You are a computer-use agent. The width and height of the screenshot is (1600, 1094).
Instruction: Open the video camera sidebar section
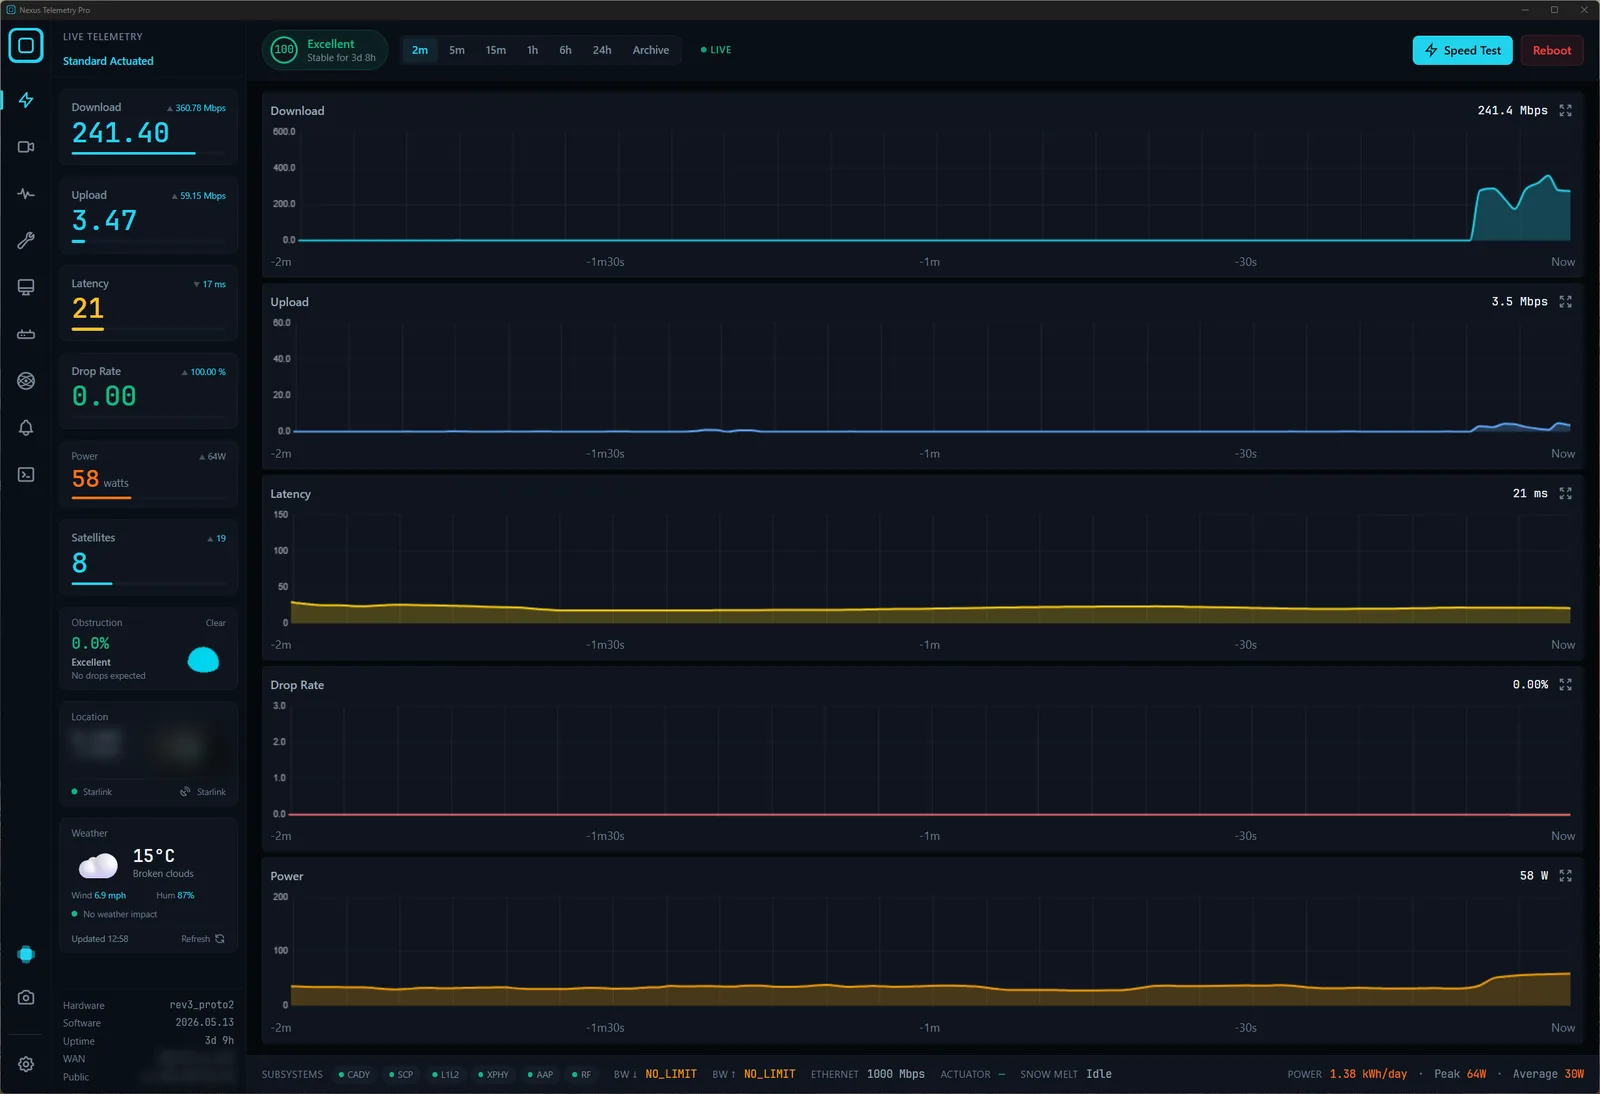pos(26,147)
